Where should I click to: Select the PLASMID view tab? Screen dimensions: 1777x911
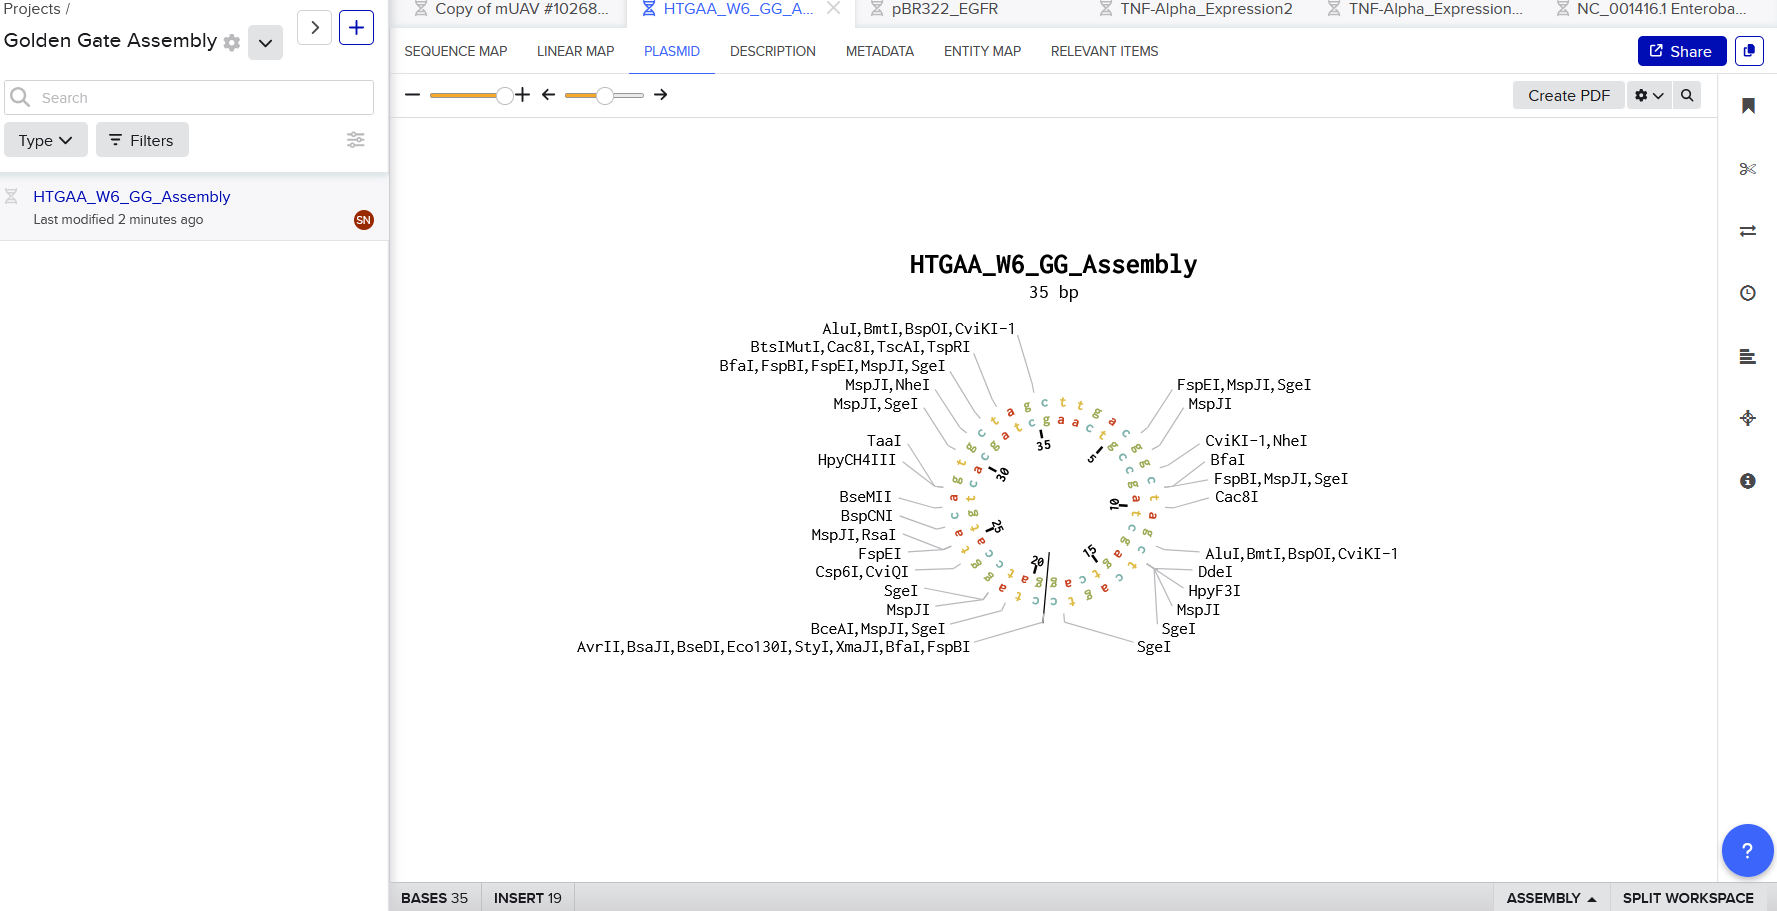point(672,51)
